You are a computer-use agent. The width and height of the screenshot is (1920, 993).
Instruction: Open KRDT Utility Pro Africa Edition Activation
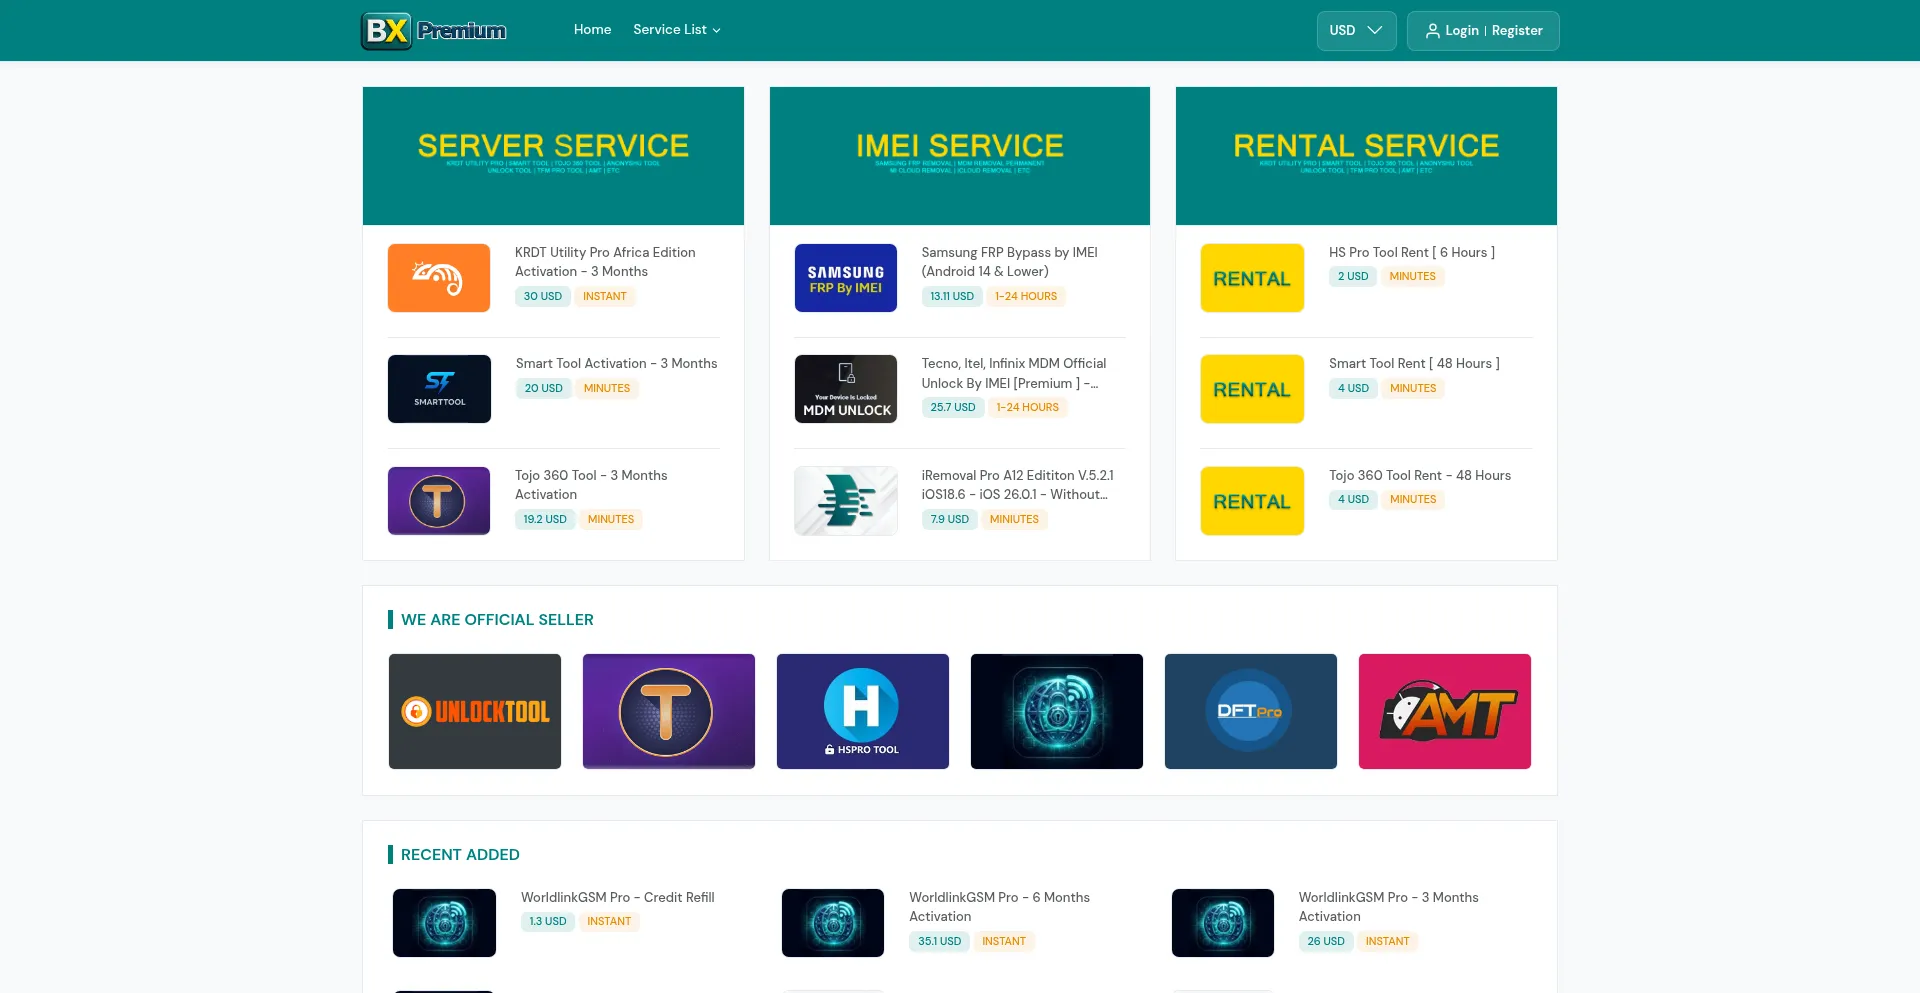coord(605,262)
